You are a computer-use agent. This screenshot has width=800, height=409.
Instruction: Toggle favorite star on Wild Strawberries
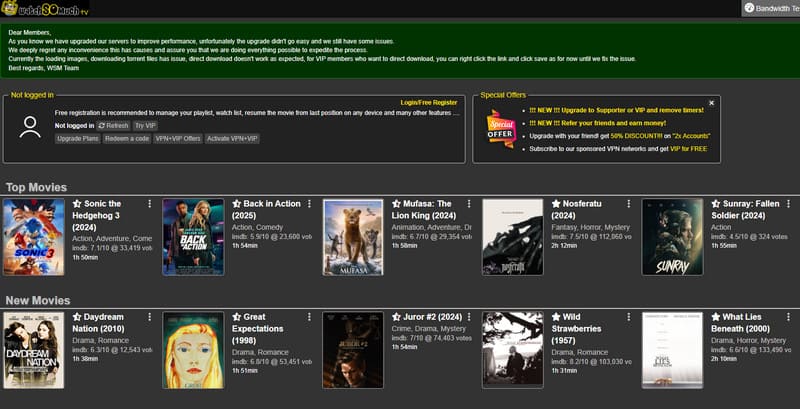557,317
